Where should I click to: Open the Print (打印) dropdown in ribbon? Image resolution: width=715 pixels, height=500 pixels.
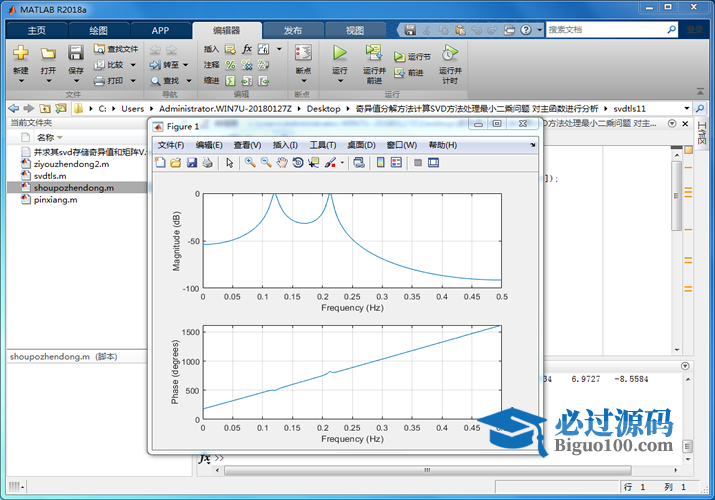tap(131, 81)
